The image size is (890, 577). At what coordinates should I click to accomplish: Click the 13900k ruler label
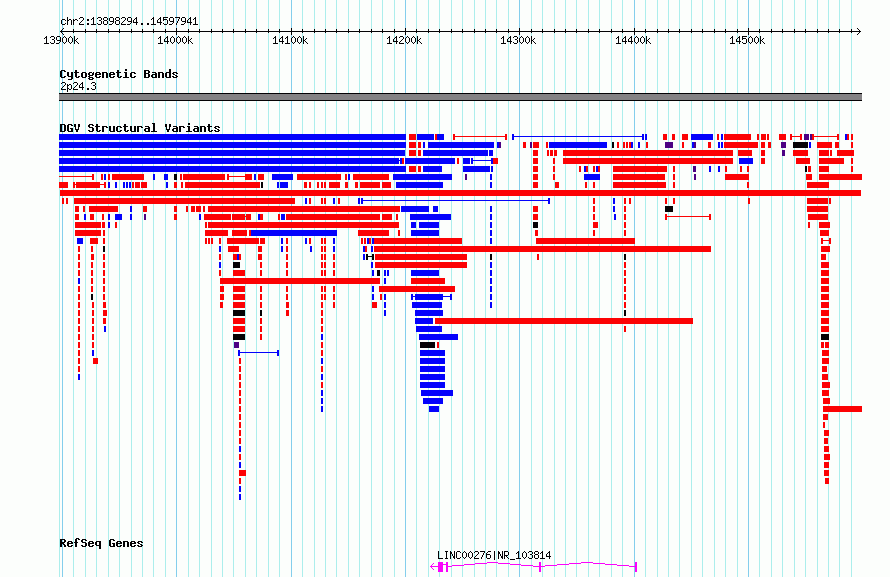[x=61, y=40]
